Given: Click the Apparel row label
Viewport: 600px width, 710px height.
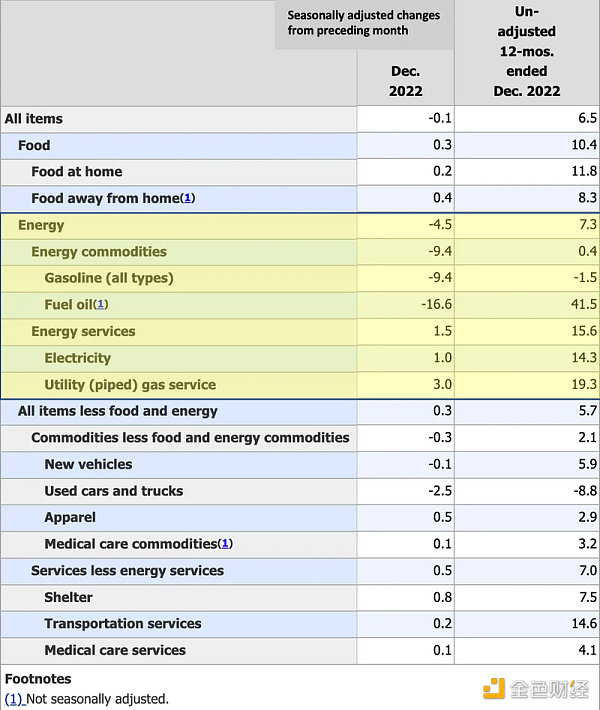Looking at the screenshot, I should pyautogui.click(x=70, y=517).
